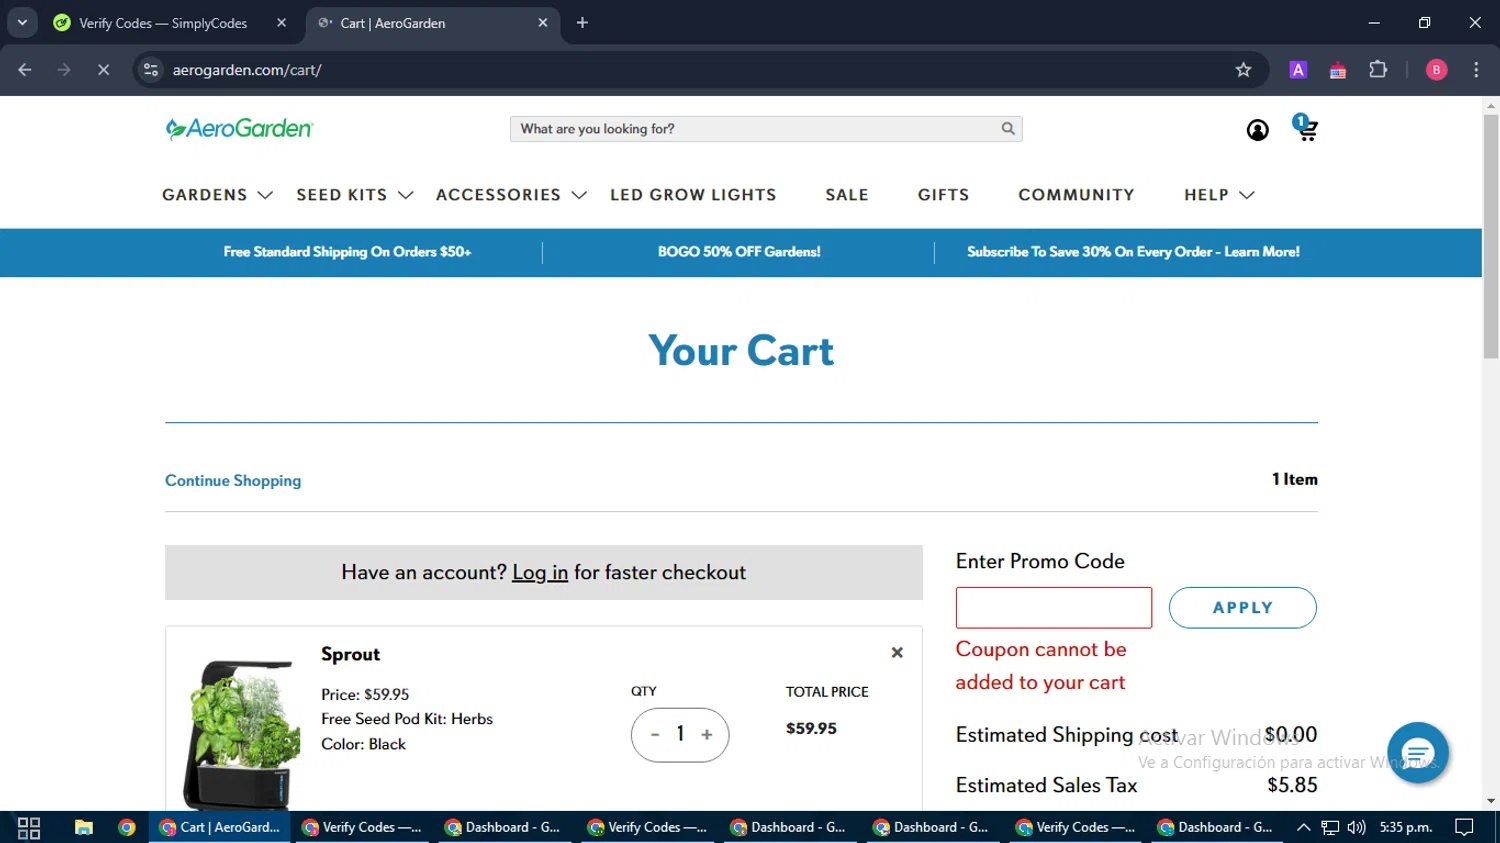Click the '1 Item' count text

coord(1295,480)
